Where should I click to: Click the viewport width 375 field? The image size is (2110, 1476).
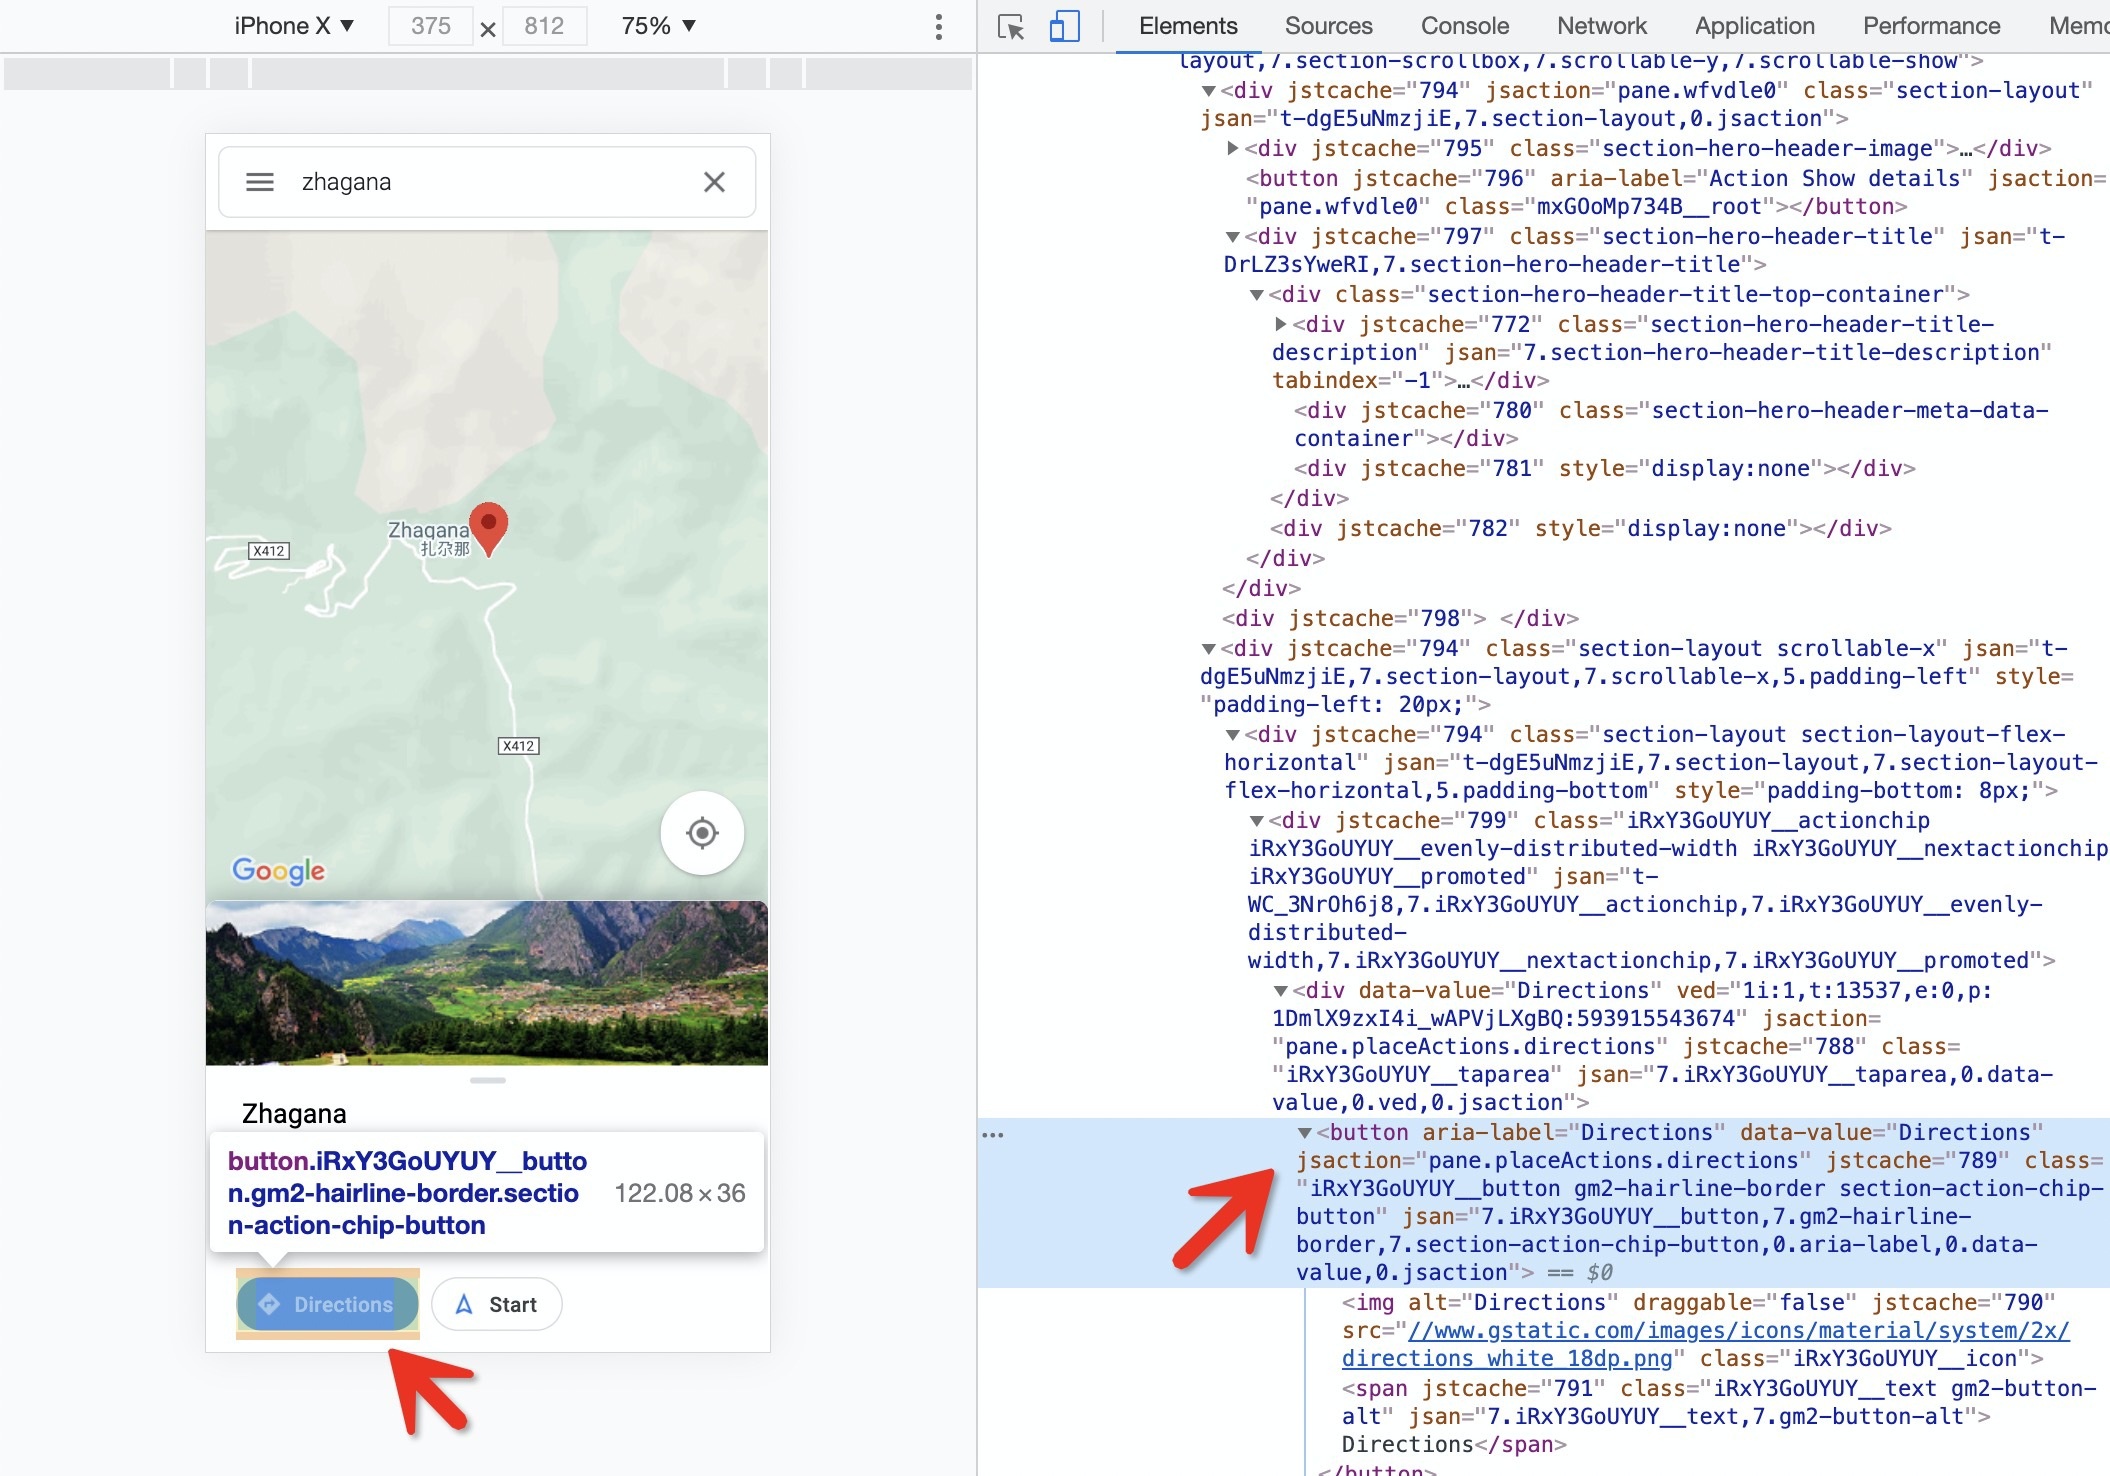[x=430, y=26]
